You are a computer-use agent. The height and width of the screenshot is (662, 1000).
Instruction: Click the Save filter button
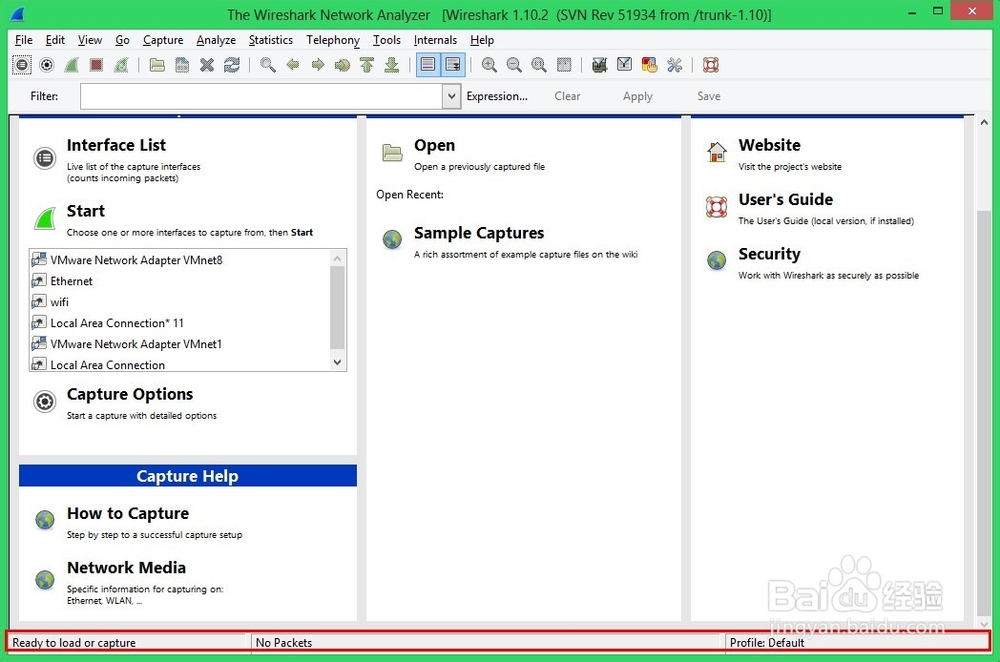[x=709, y=96]
